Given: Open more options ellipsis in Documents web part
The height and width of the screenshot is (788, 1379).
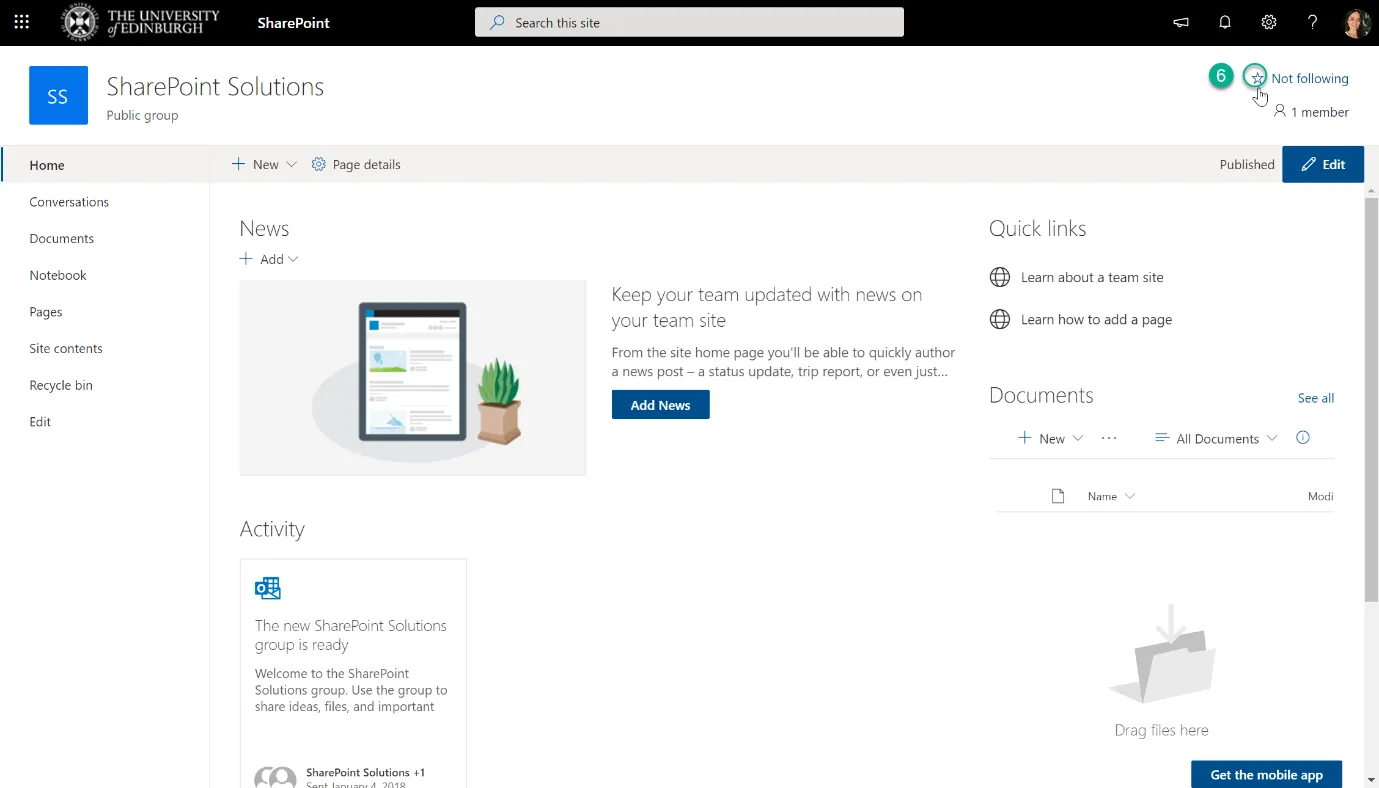Looking at the screenshot, I should 1109,438.
